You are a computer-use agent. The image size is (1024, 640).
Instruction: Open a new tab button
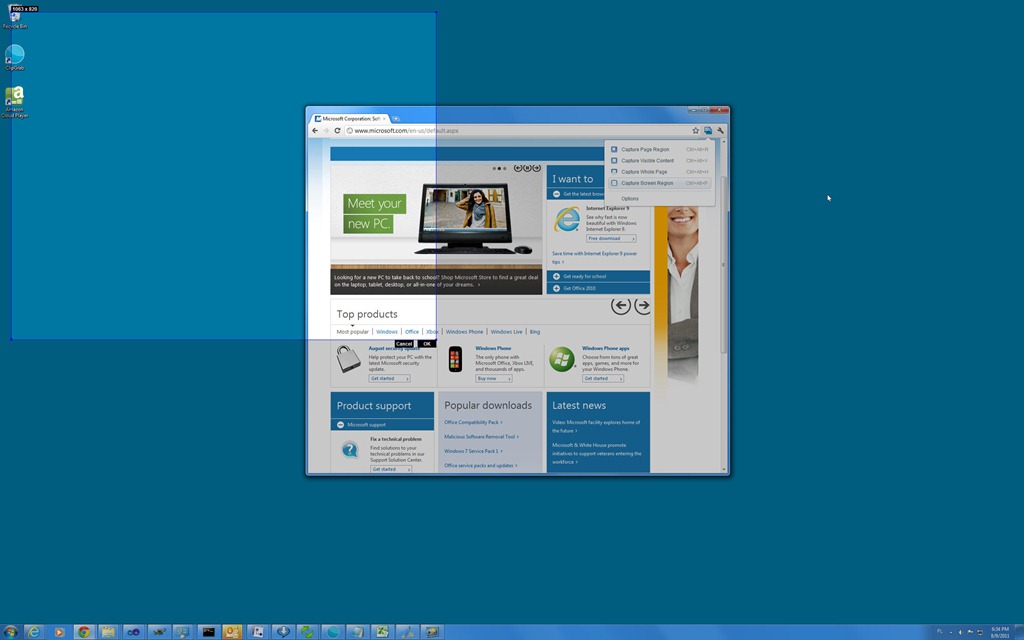click(396, 118)
